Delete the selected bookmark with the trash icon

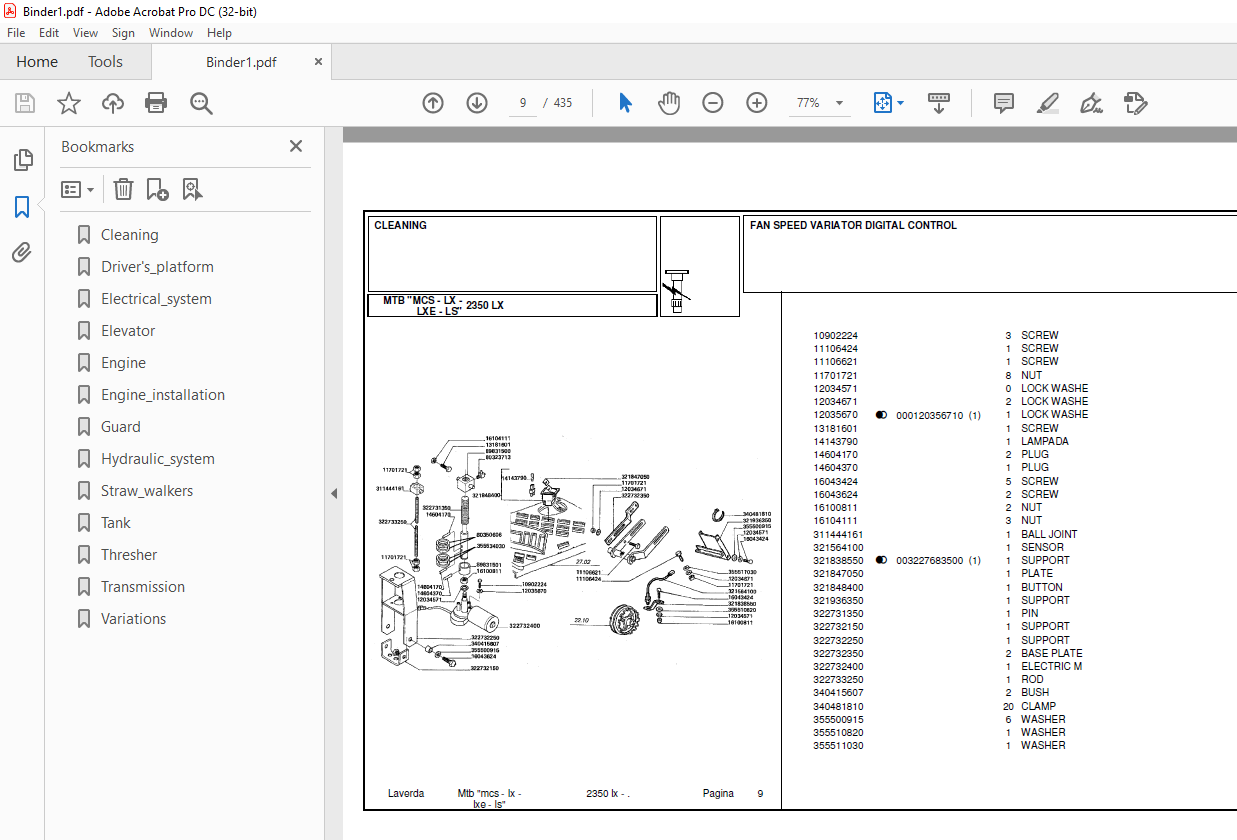123,189
